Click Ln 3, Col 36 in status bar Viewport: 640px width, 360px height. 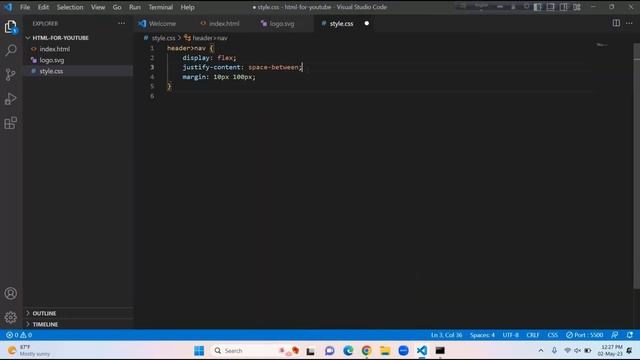447,335
